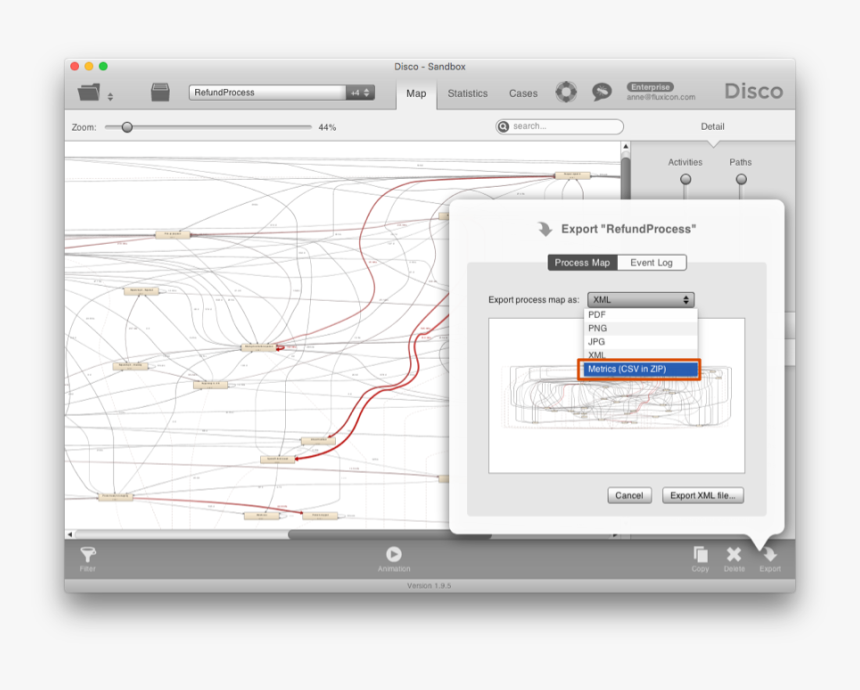
Task: Switch to the Statistics tab
Action: [467, 93]
